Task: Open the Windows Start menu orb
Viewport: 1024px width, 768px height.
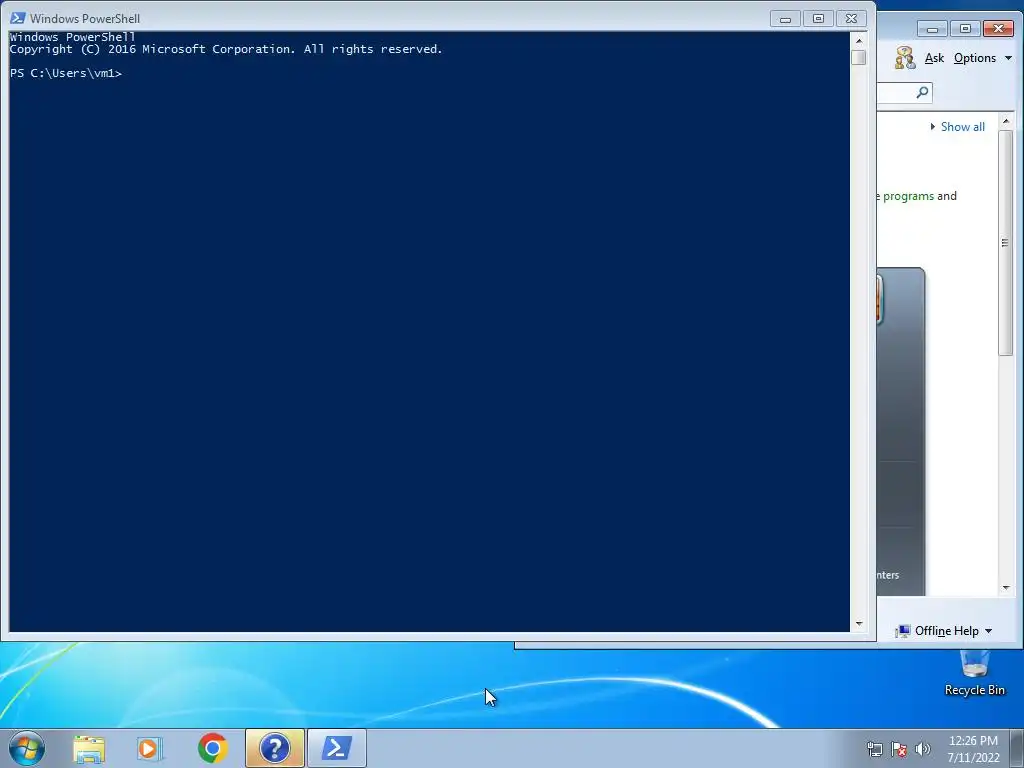Action: point(27,748)
